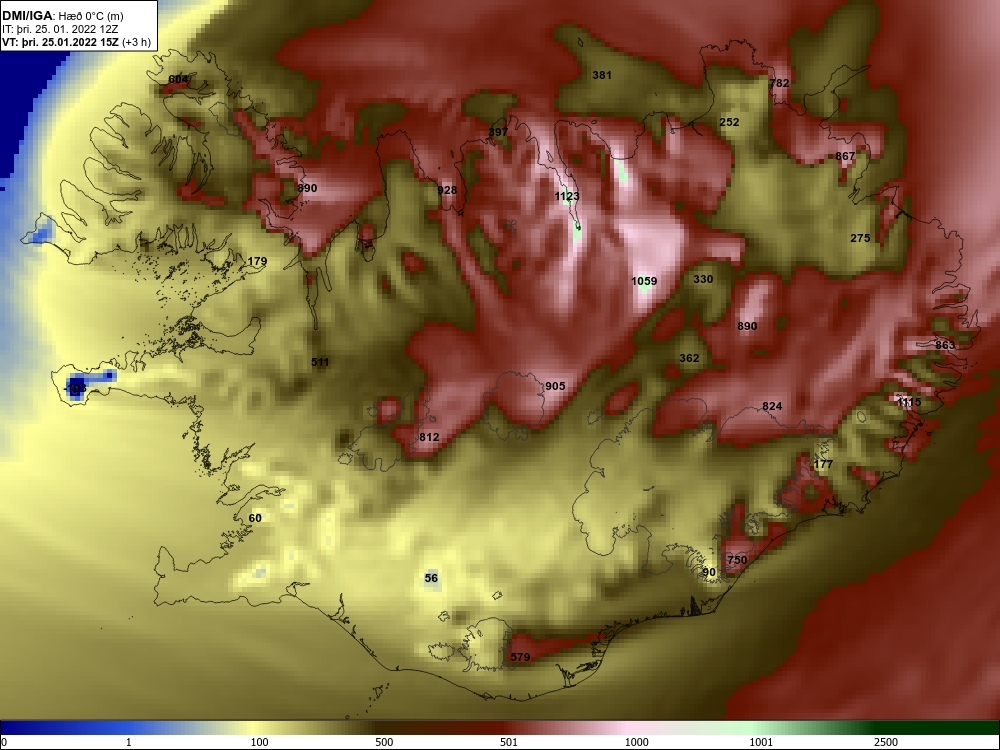Select the map value 782
1000x750 pixels.
point(779,83)
